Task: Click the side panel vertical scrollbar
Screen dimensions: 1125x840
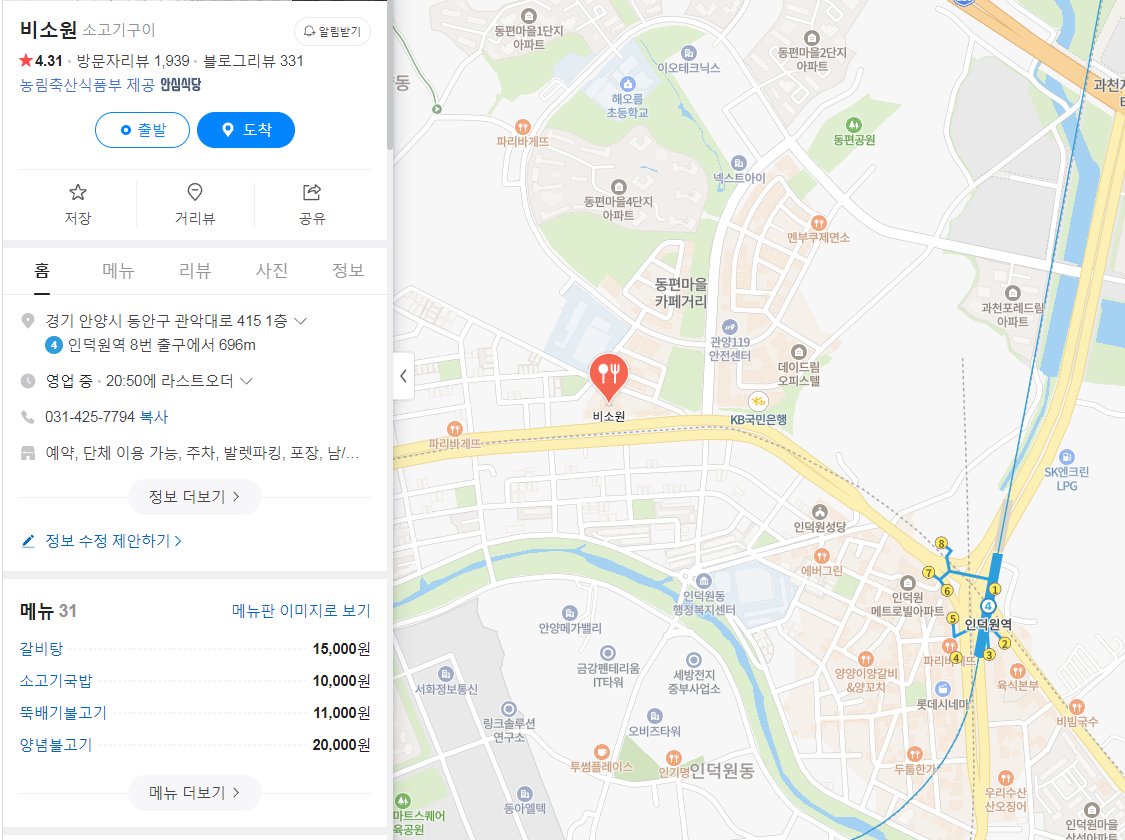Action: point(390,75)
